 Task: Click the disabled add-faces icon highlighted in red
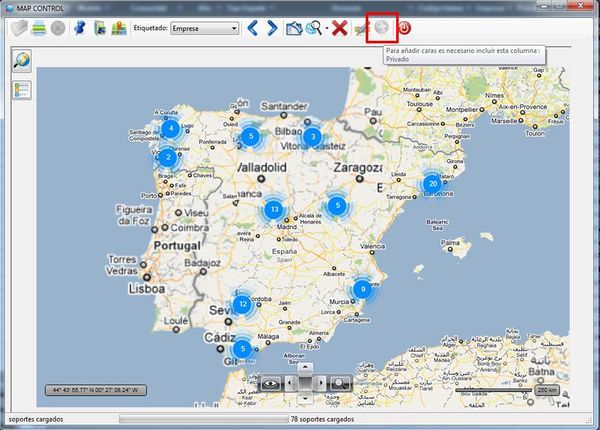381,28
